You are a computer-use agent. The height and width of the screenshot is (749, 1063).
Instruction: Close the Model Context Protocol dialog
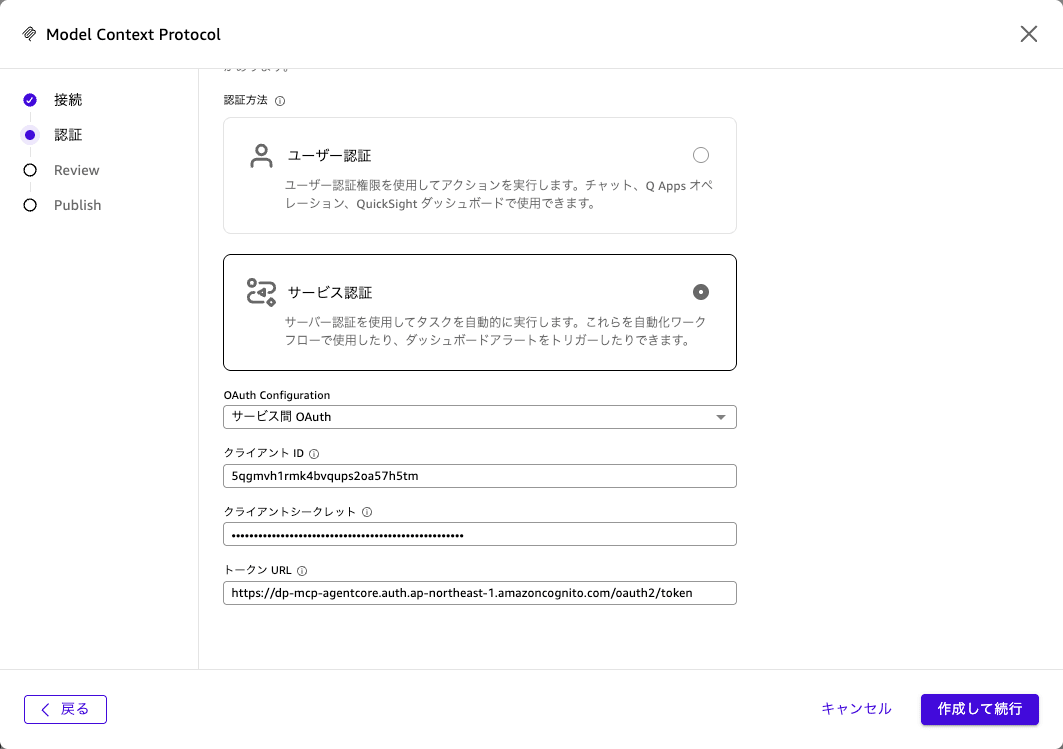(x=1028, y=34)
